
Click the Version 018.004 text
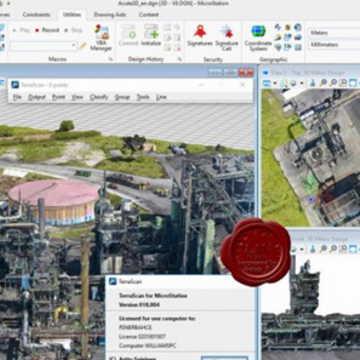click(x=139, y=305)
